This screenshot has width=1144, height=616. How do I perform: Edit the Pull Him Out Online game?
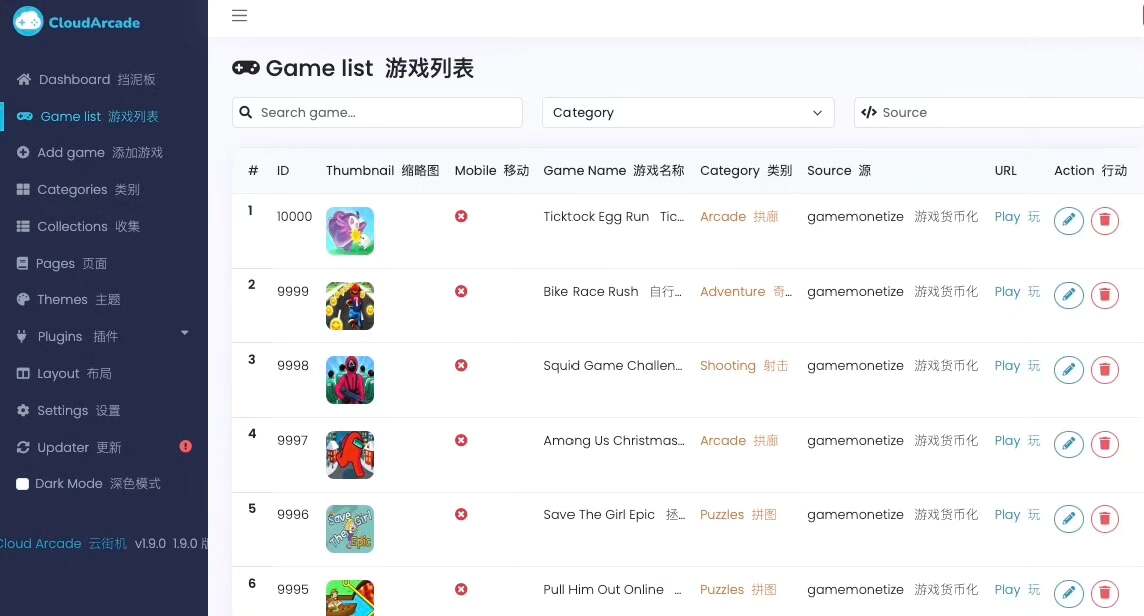[x=1068, y=593]
